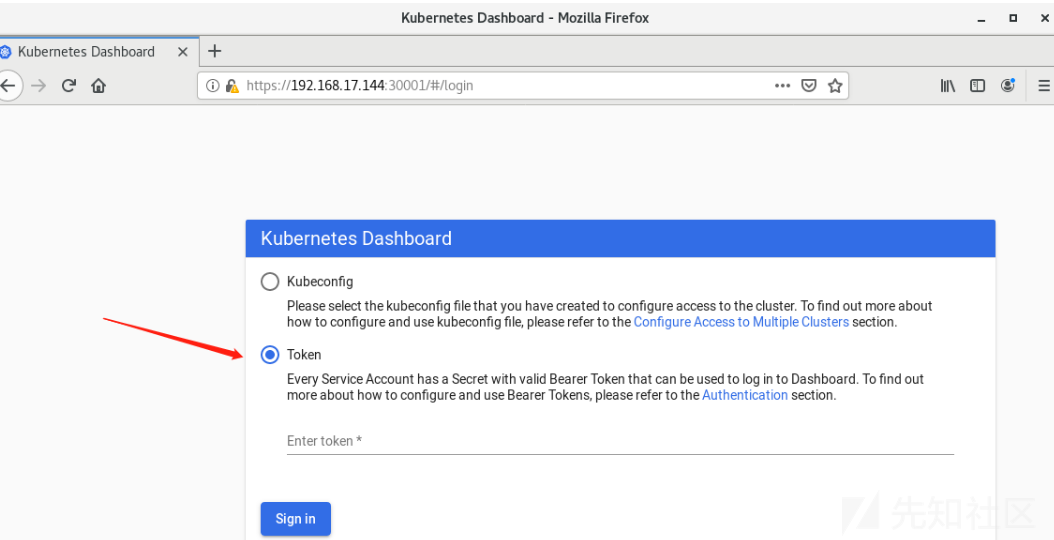The width and height of the screenshot is (1054, 540).
Task: Select the Token radio option
Action: click(270, 354)
